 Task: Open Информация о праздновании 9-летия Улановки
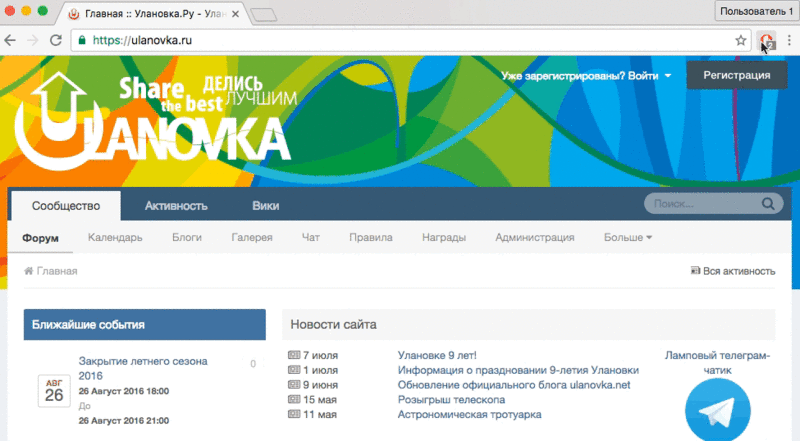pyautogui.click(x=518, y=370)
